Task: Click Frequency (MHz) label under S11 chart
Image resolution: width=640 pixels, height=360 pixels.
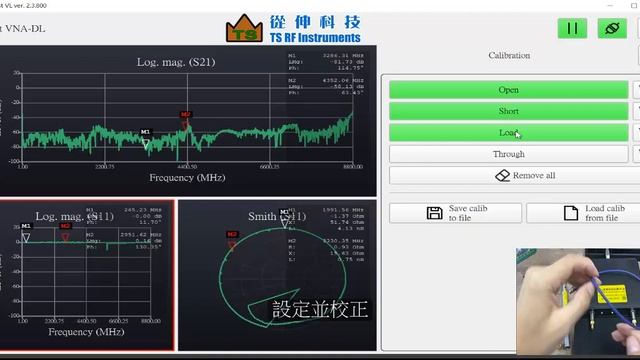Action: click(86, 332)
